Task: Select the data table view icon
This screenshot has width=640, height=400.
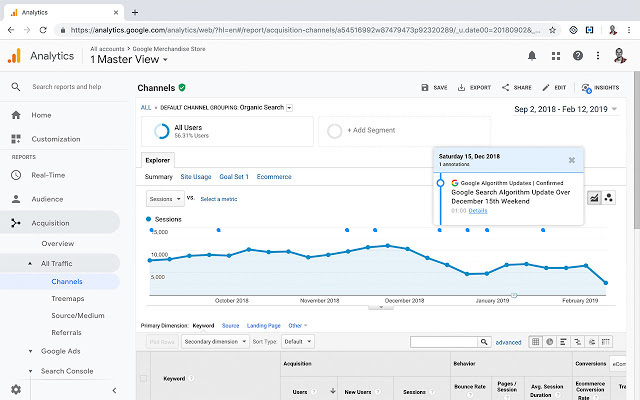Action: coord(536,342)
